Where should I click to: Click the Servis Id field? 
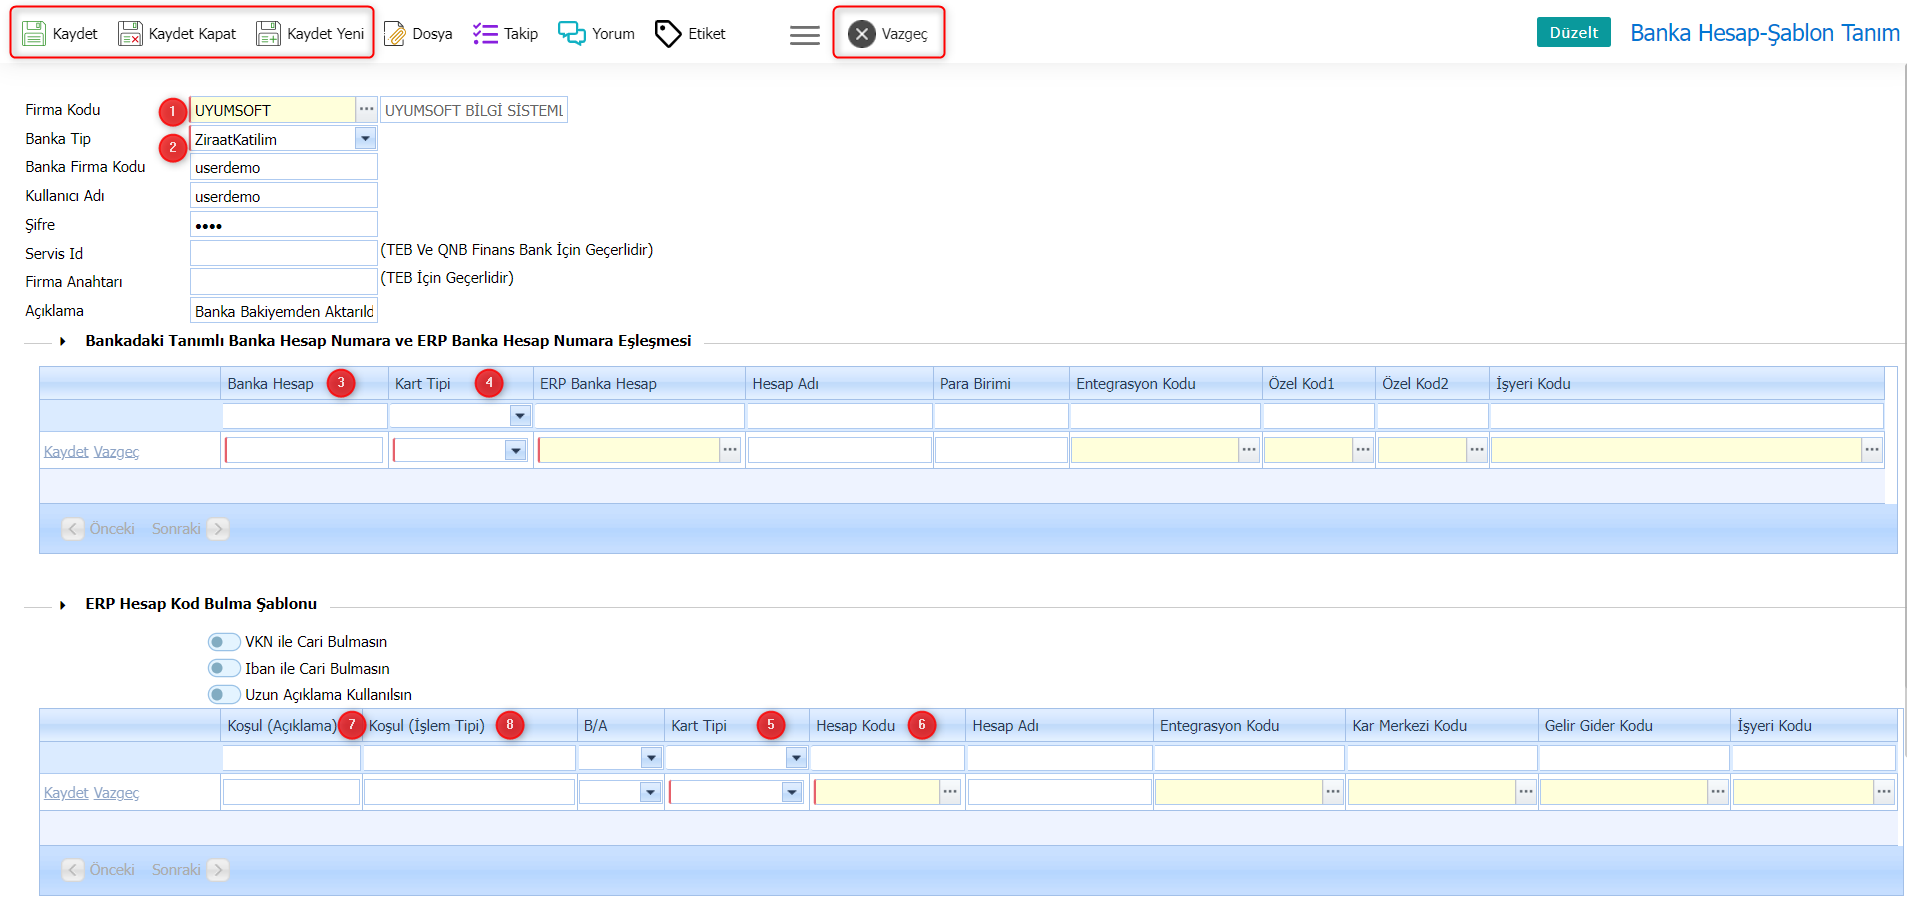tap(284, 254)
